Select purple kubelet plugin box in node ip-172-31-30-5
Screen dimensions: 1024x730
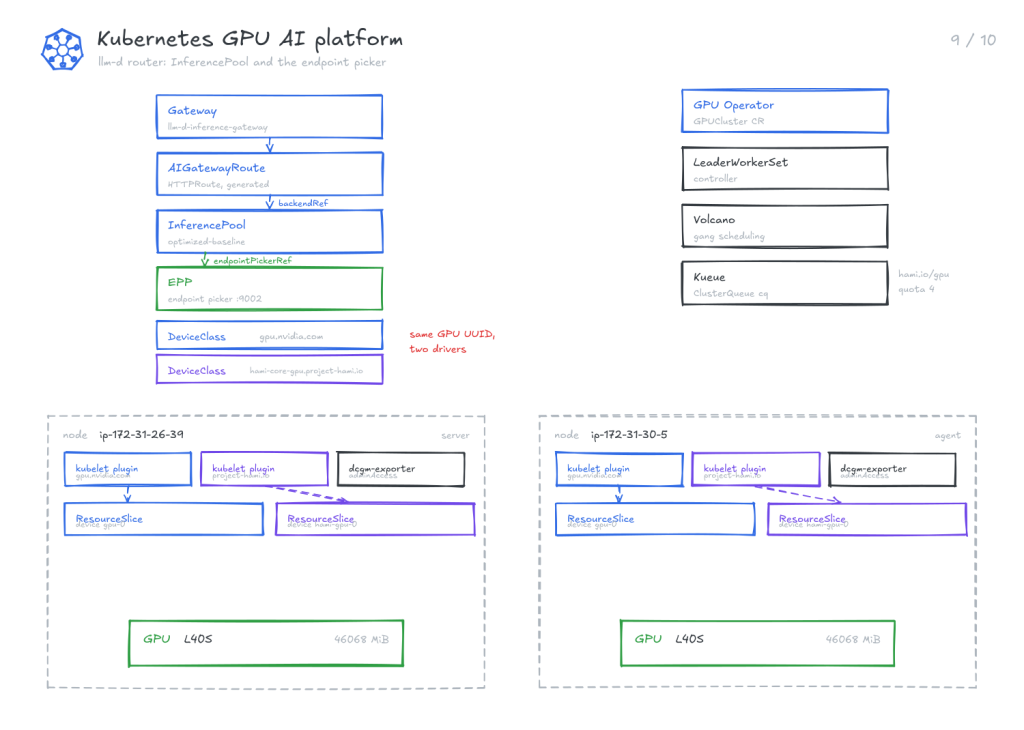click(x=756, y=469)
